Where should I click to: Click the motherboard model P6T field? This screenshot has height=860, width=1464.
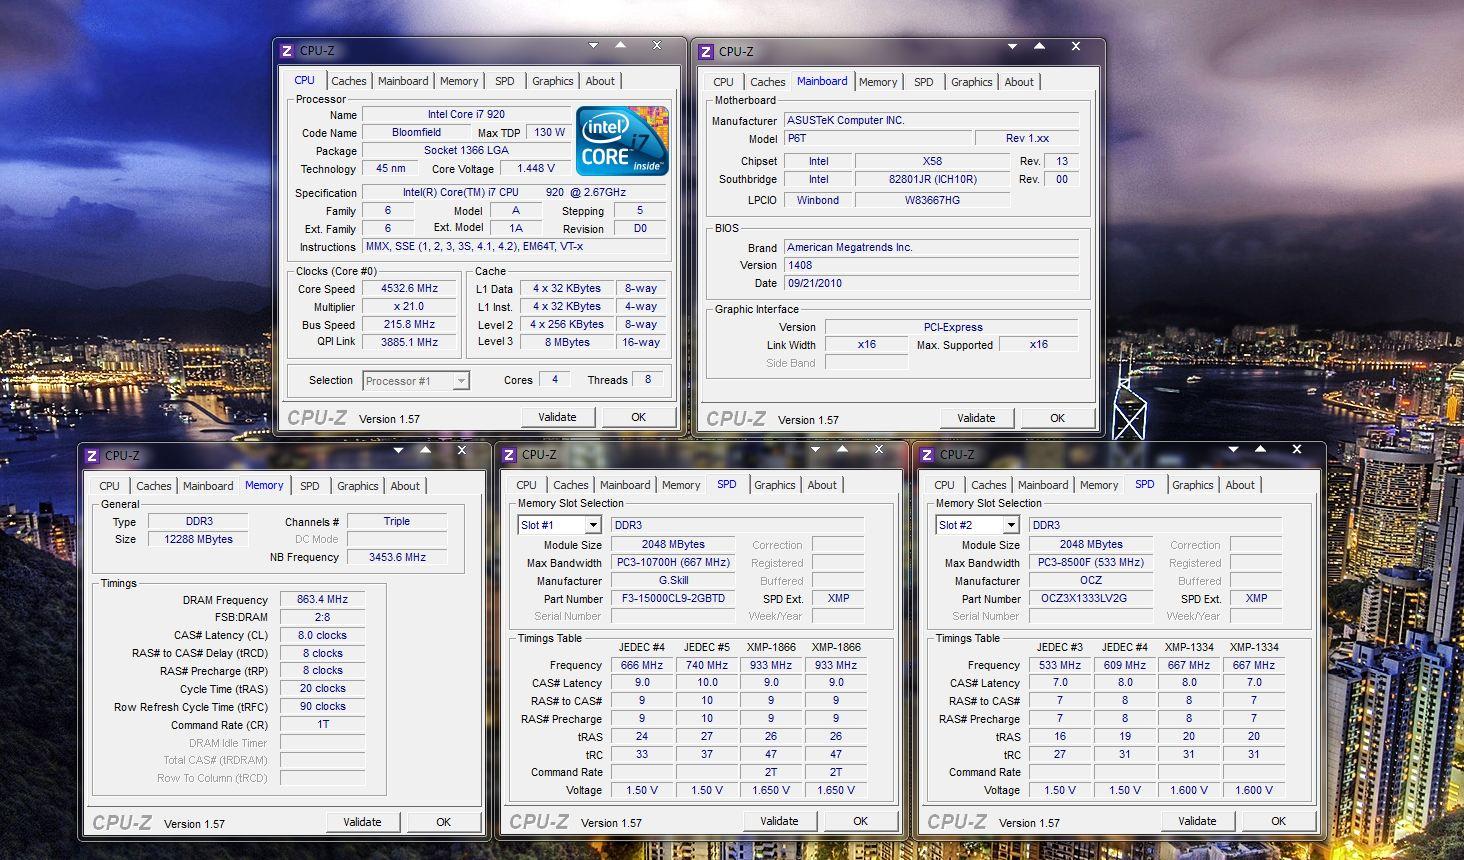pyautogui.click(x=877, y=138)
